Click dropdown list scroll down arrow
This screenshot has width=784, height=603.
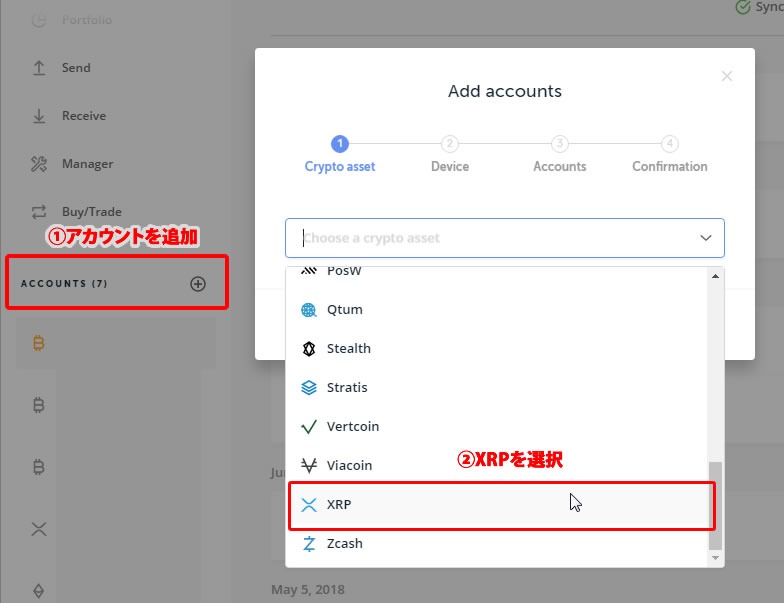[716, 558]
